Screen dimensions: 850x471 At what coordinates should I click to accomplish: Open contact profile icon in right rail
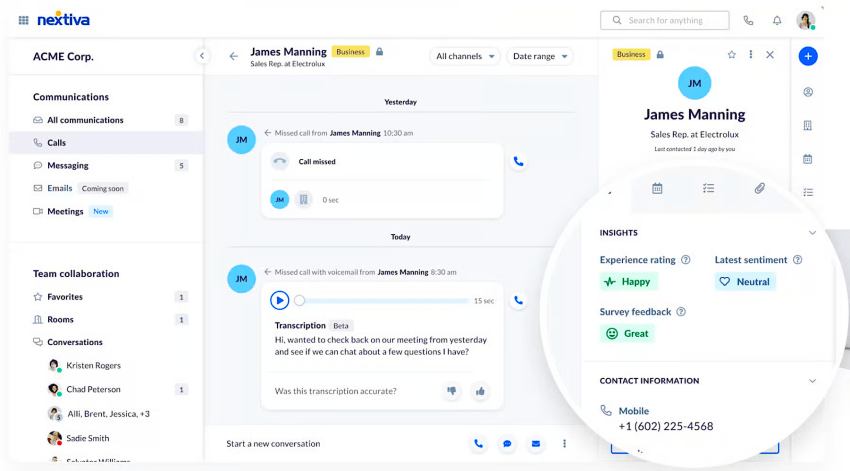[808, 92]
